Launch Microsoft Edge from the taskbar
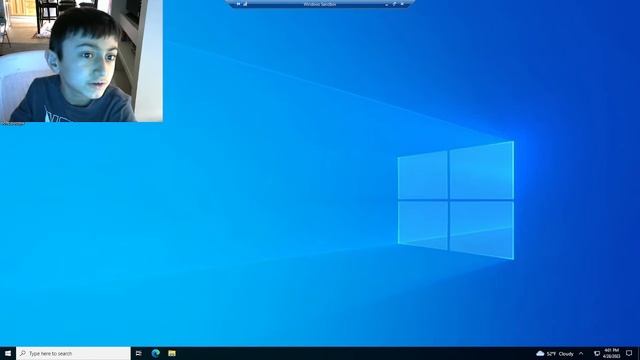Screen dimensions: 640x360 [156, 353]
